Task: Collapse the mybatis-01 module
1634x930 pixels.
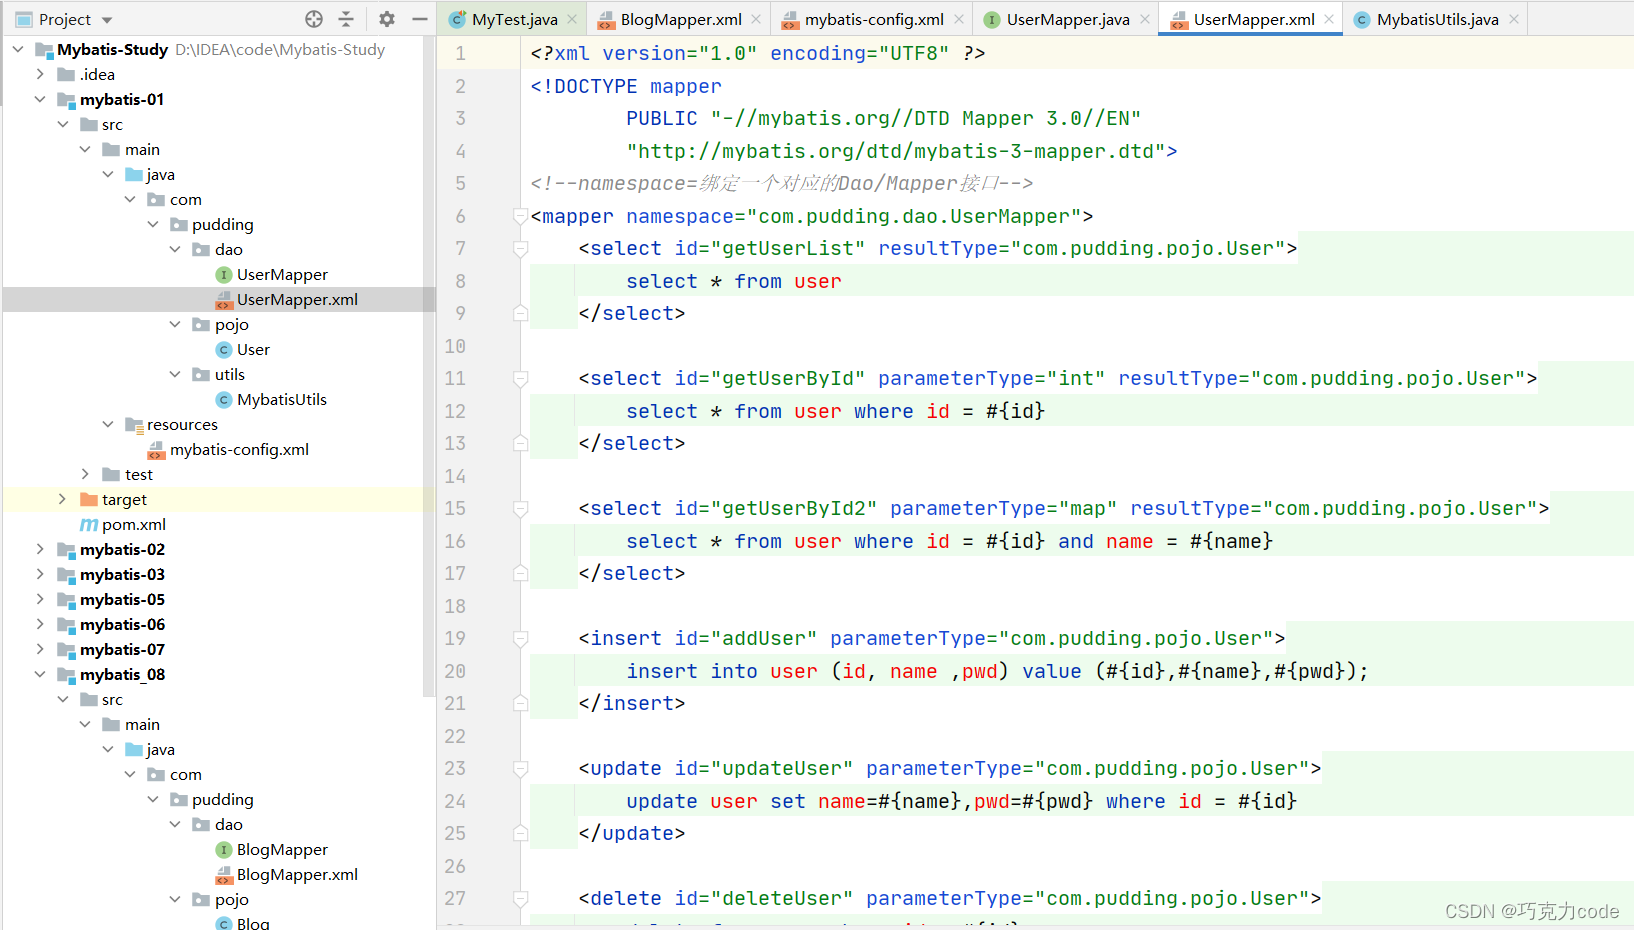Action: point(40,99)
